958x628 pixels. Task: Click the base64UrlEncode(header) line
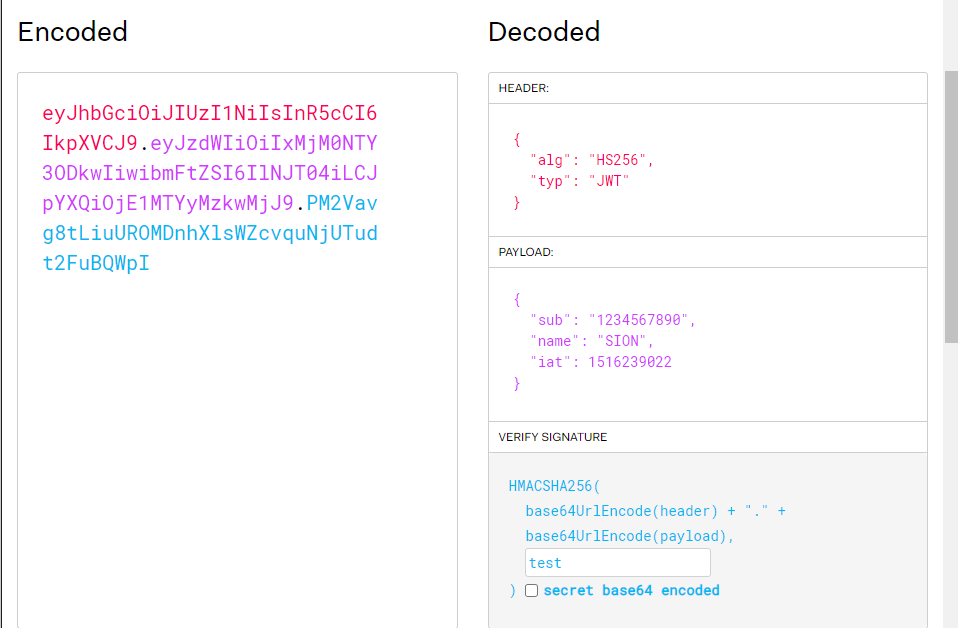click(x=656, y=511)
